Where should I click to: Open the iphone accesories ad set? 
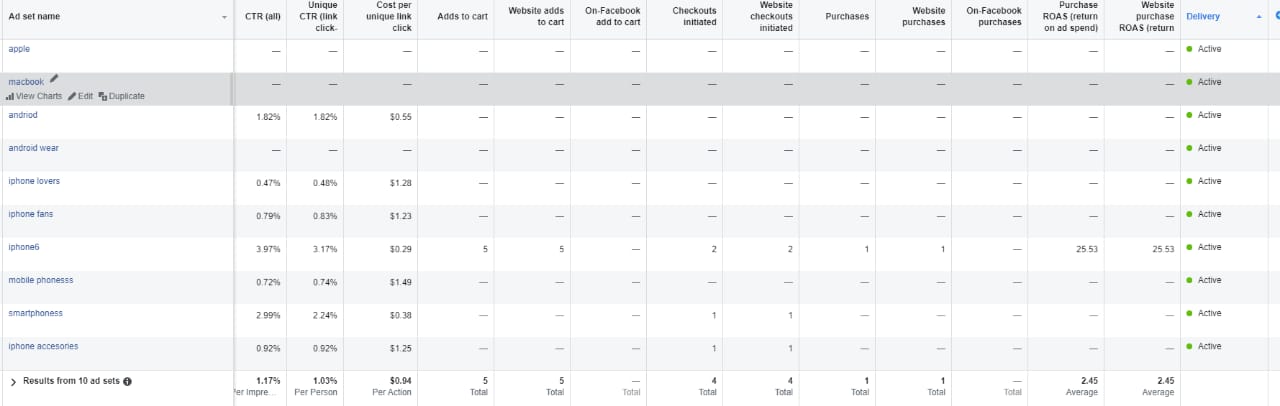[x=43, y=346]
